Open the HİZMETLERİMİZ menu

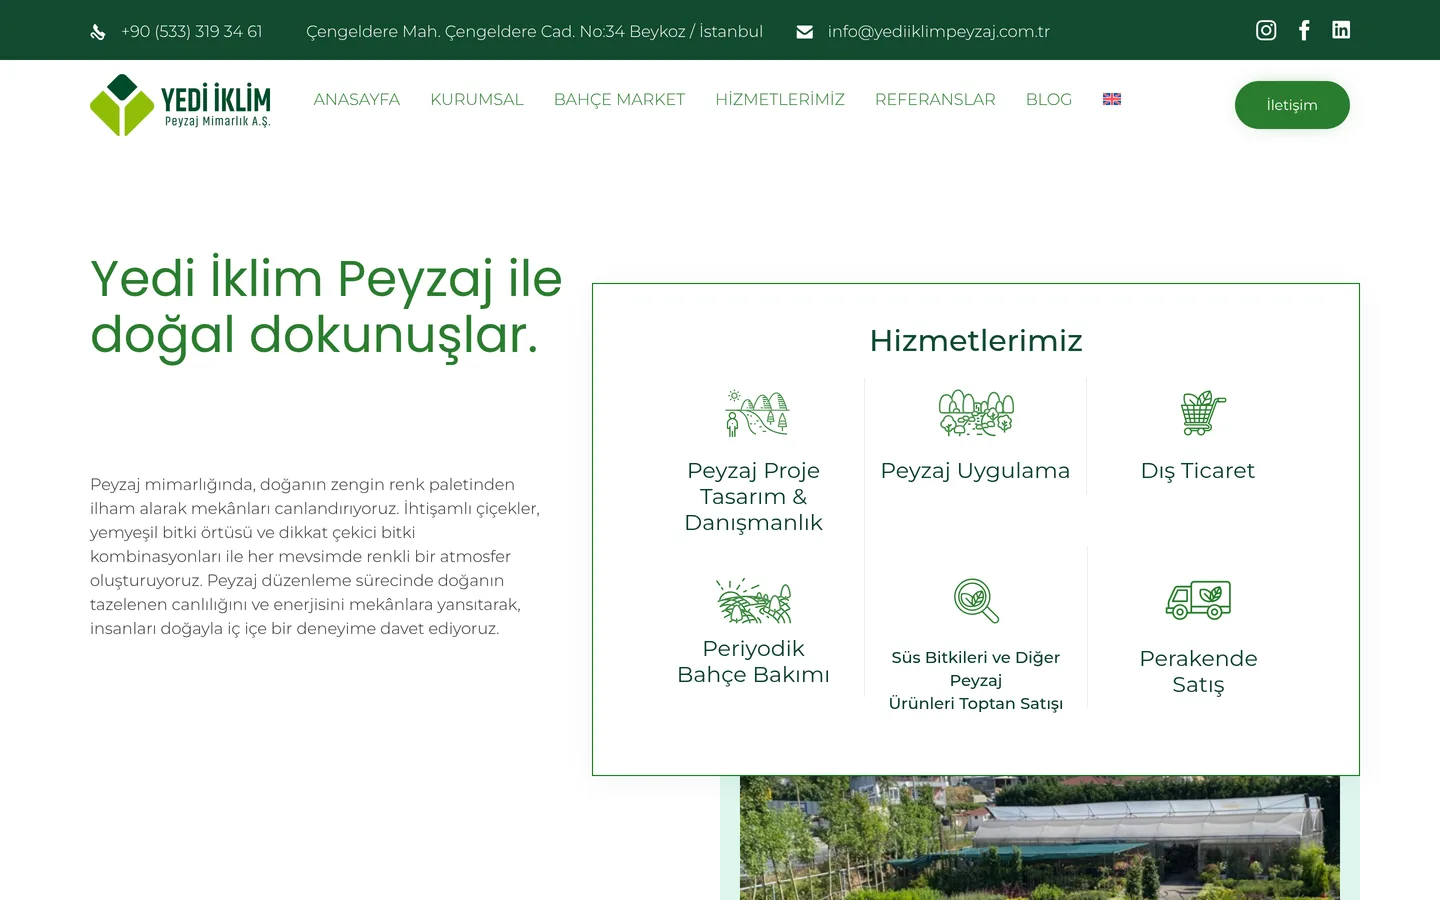[x=780, y=99]
